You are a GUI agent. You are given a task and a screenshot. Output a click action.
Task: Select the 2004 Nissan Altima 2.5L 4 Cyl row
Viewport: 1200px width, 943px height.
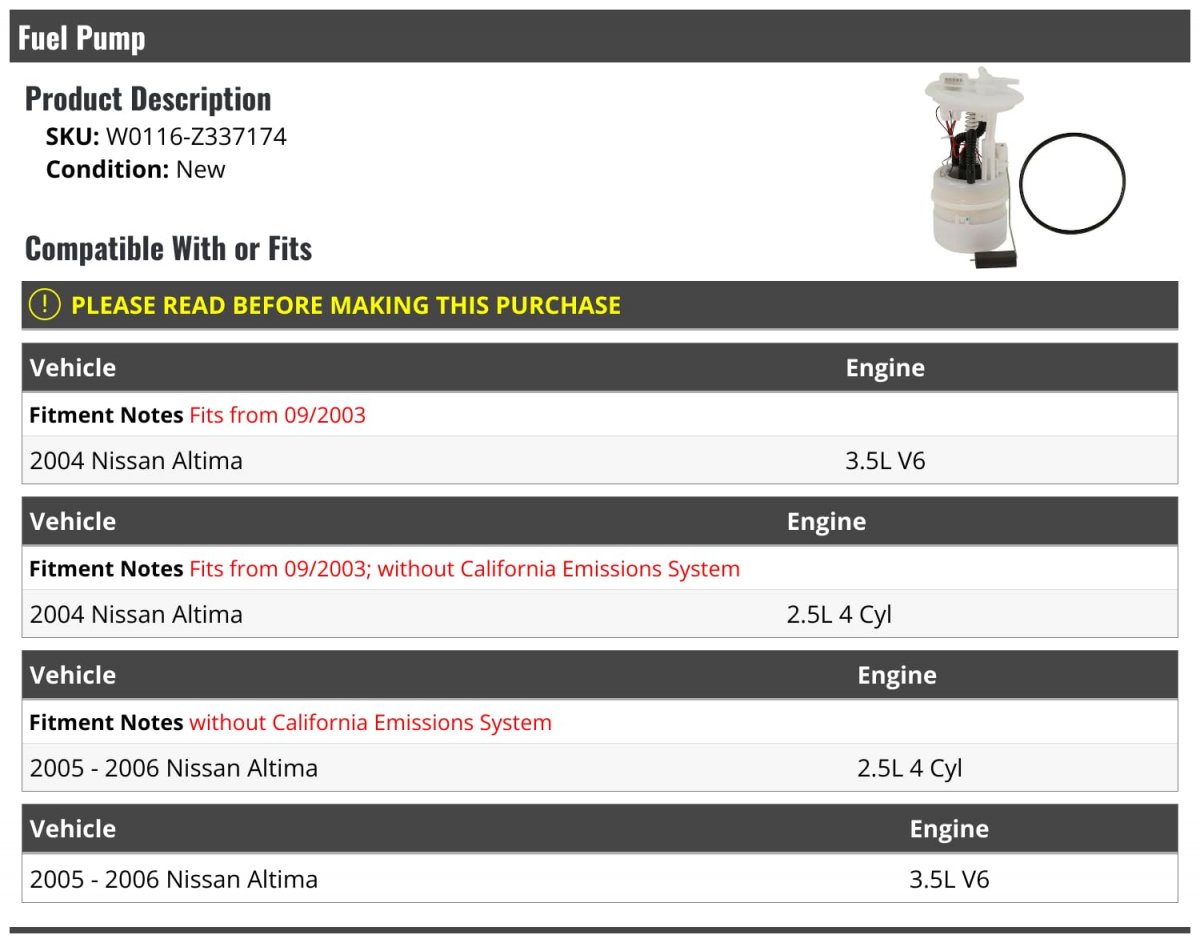point(600,614)
